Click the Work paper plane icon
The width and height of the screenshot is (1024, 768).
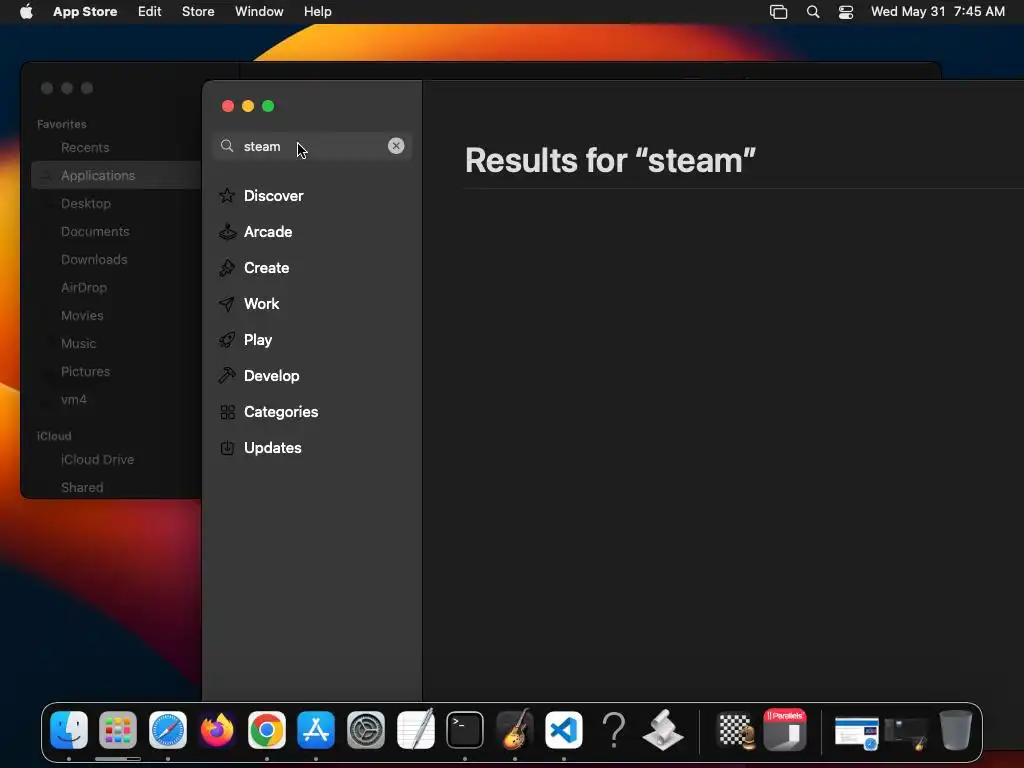point(227,304)
